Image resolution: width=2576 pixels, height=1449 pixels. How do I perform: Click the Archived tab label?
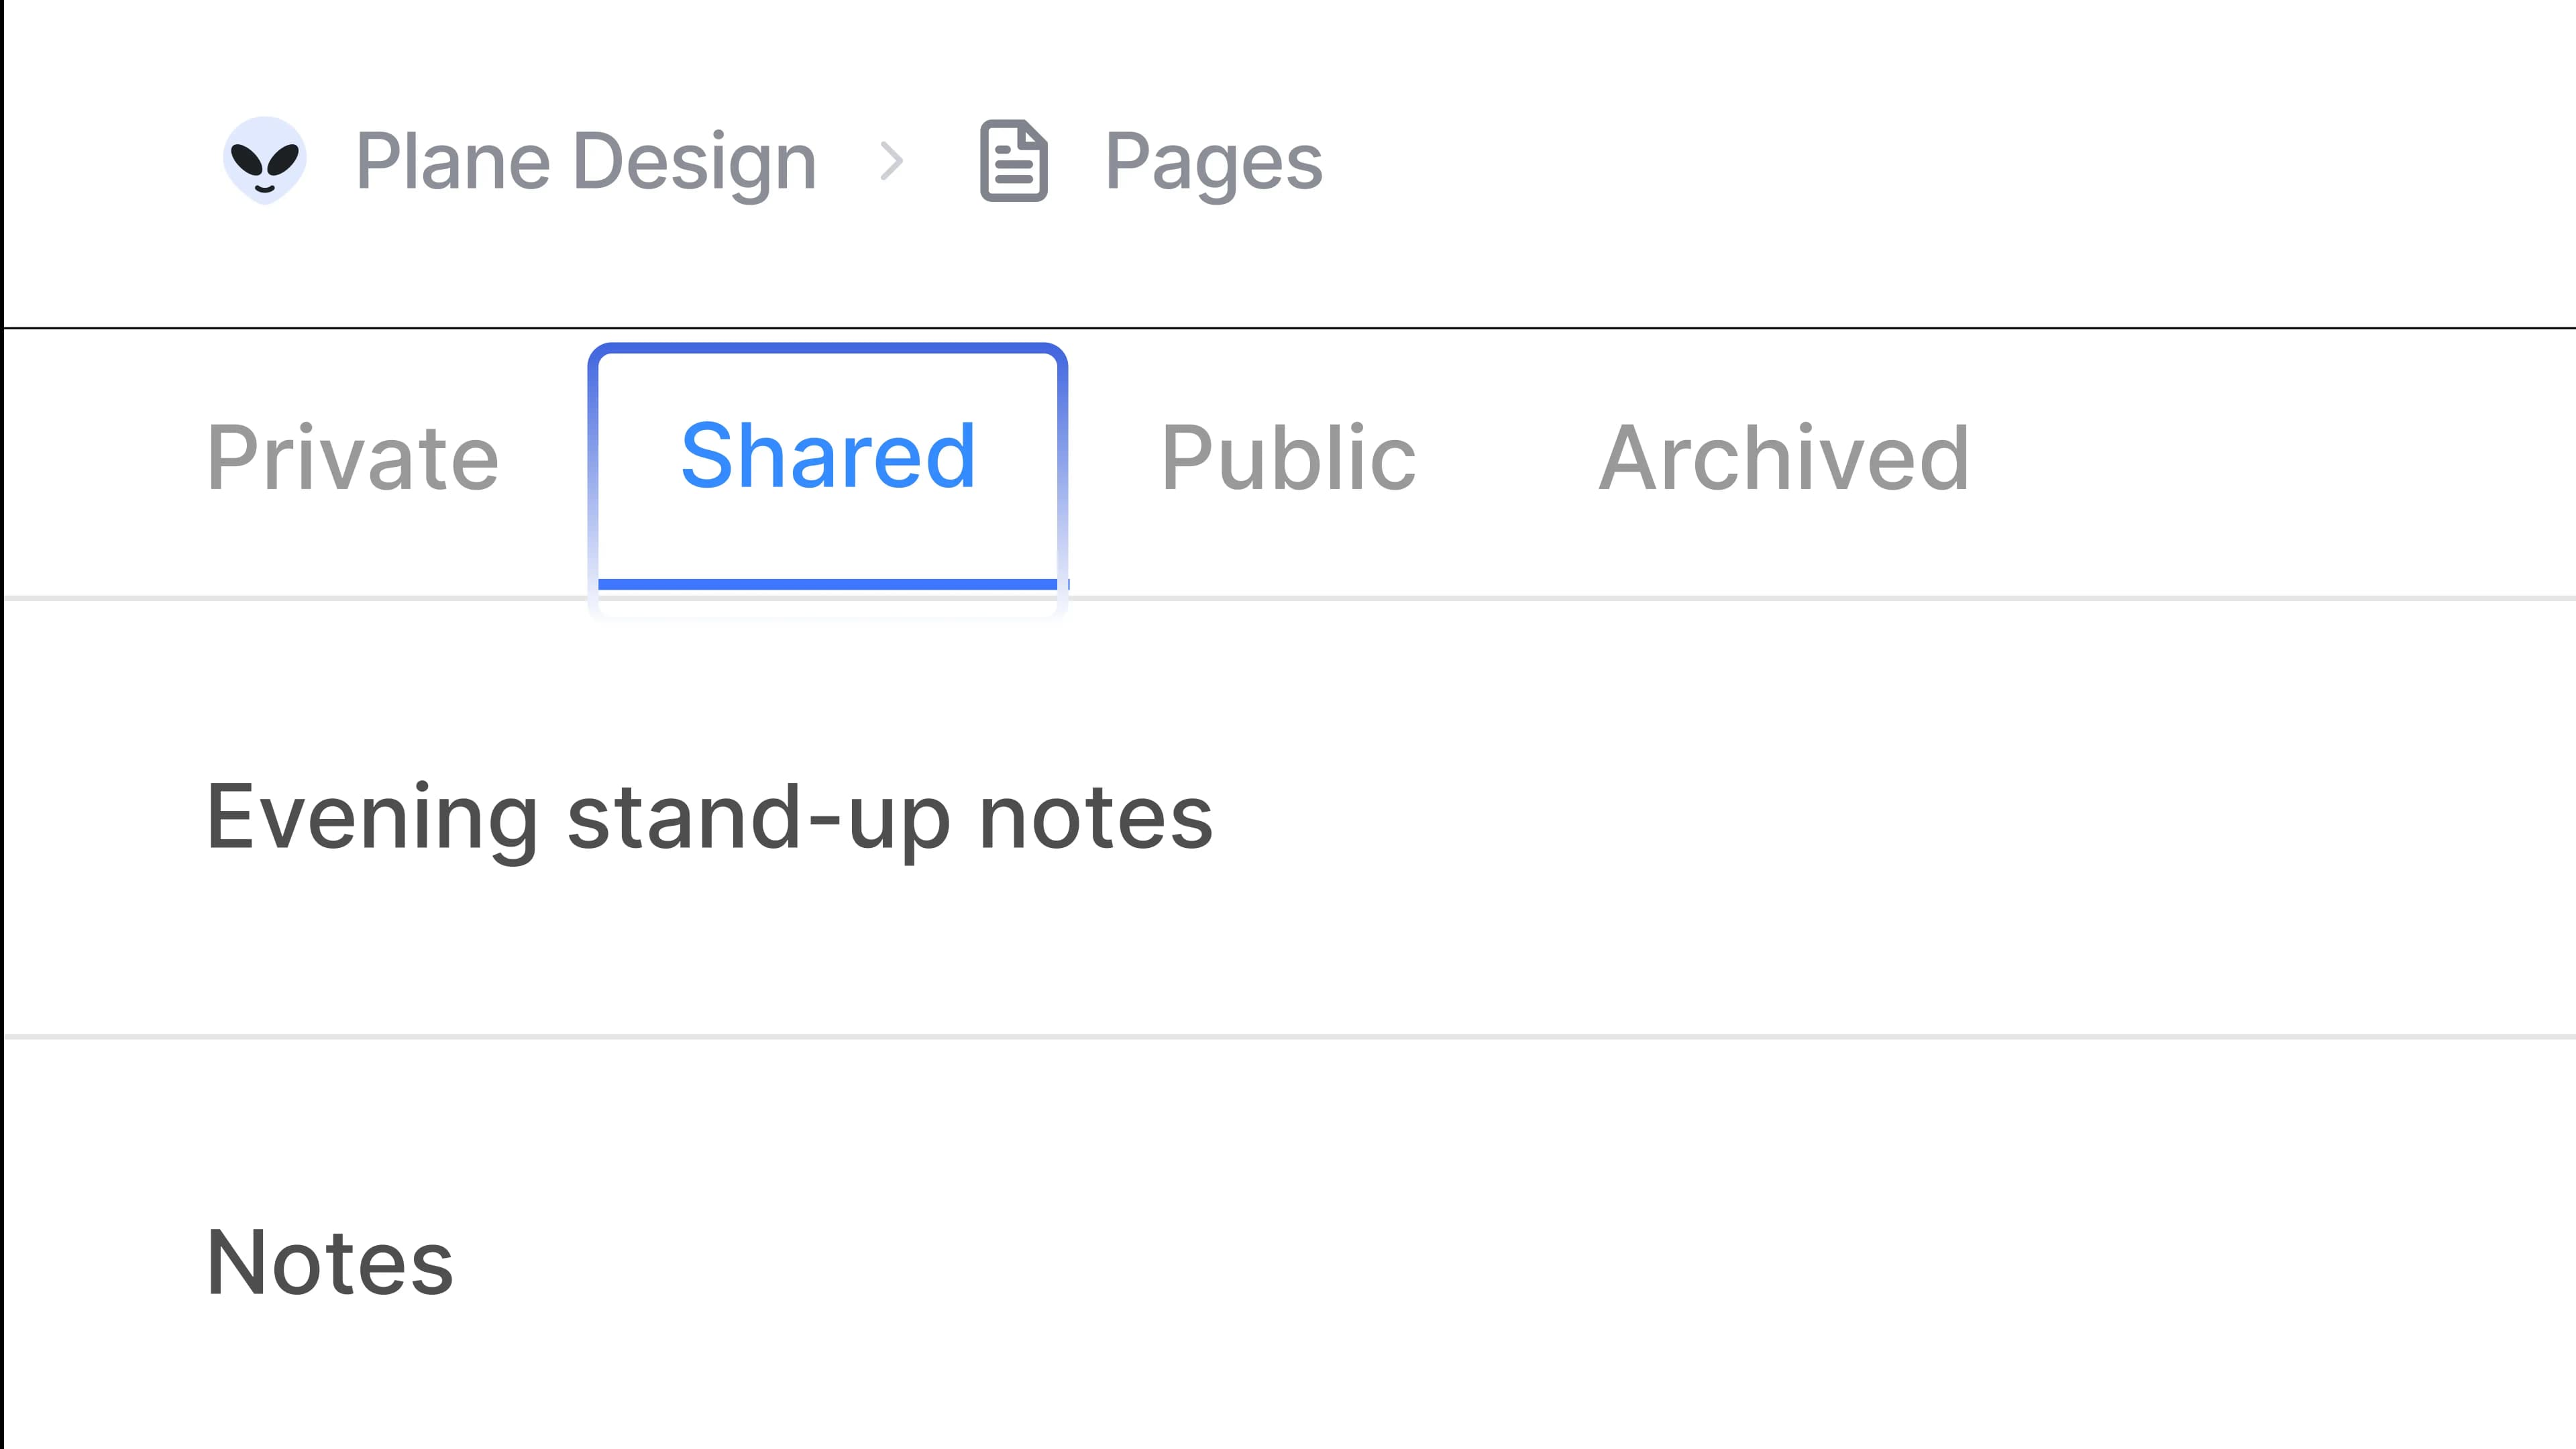[1784, 458]
